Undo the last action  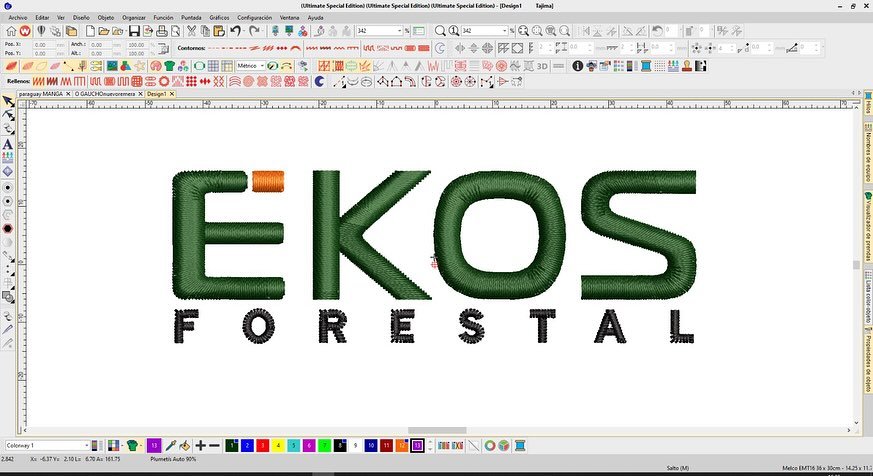(236, 31)
